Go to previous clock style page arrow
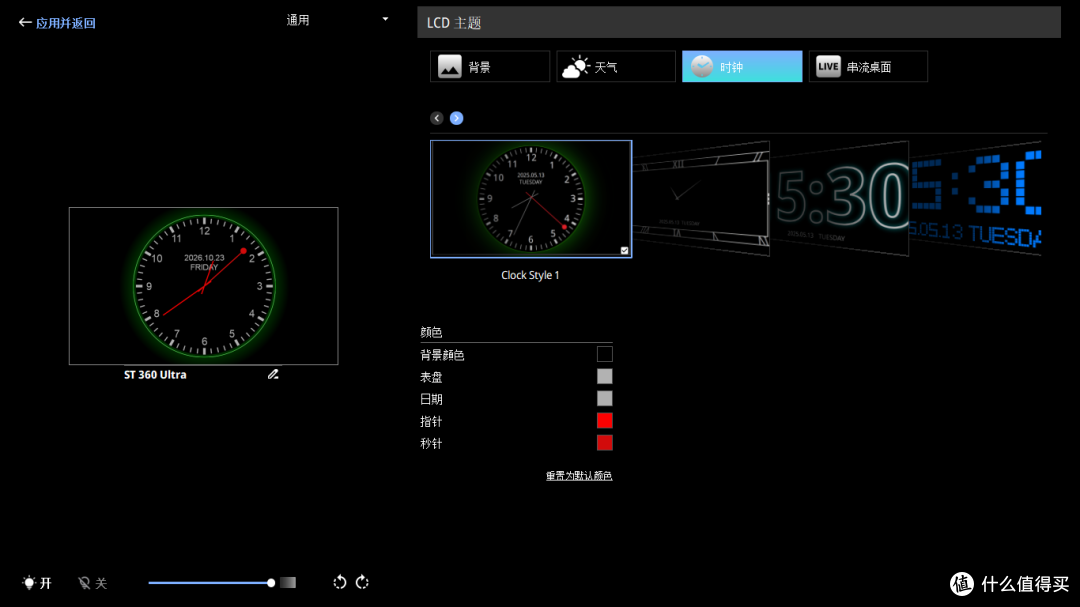This screenshot has height=607, width=1080. point(437,119)
